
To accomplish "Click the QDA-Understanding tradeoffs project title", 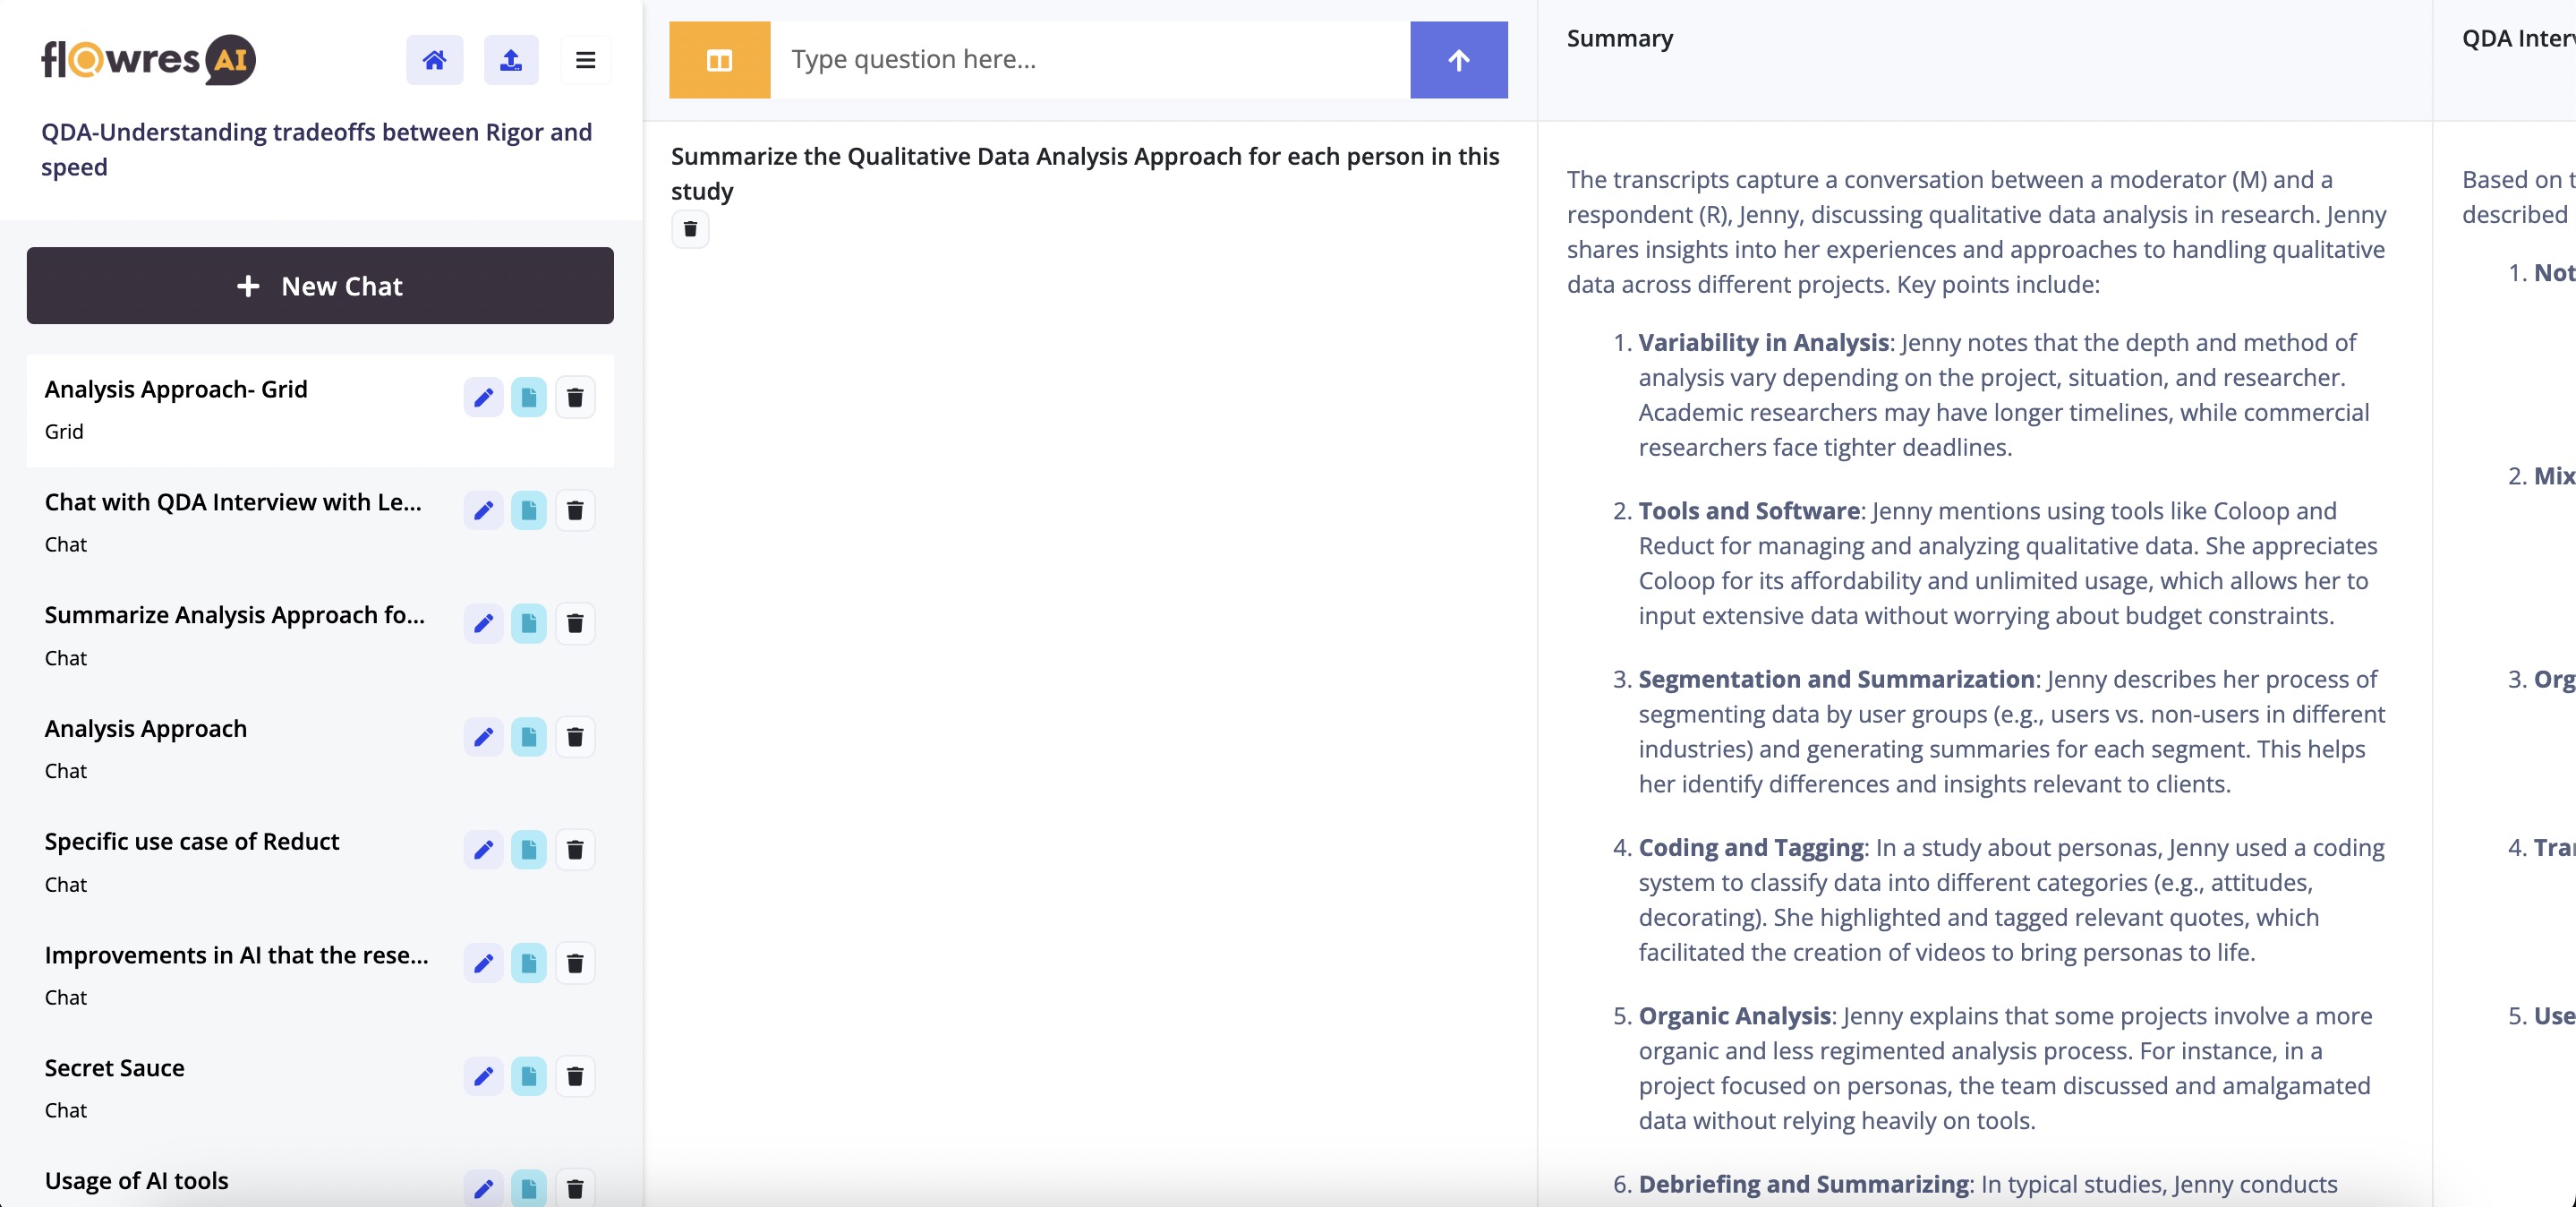I will coord(316,149).
